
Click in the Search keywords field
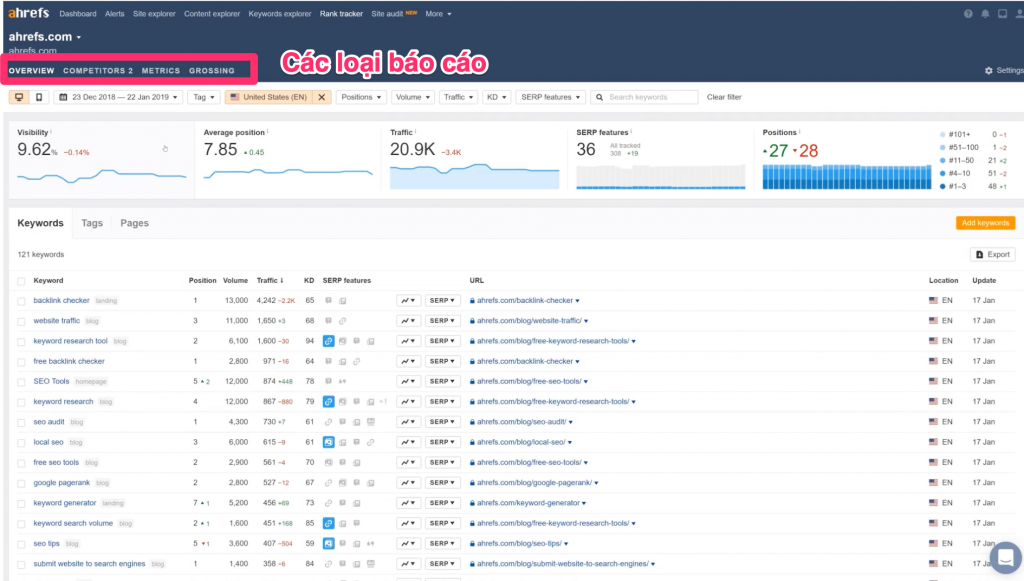coord(644,97)
